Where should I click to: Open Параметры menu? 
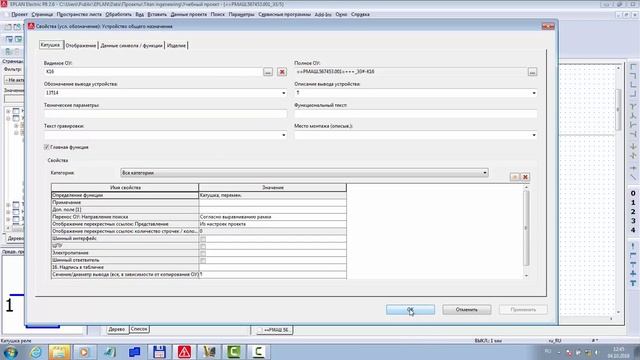click(x=242, y=14)
